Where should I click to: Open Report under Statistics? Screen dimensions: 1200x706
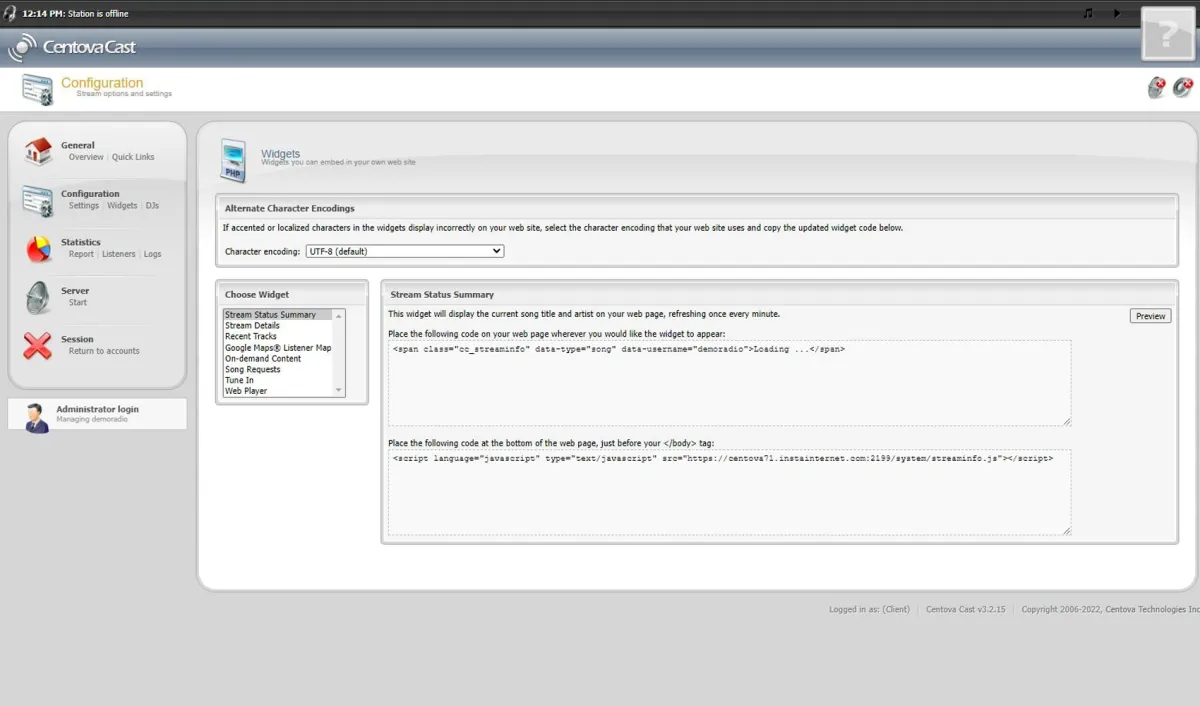(81, 254)
